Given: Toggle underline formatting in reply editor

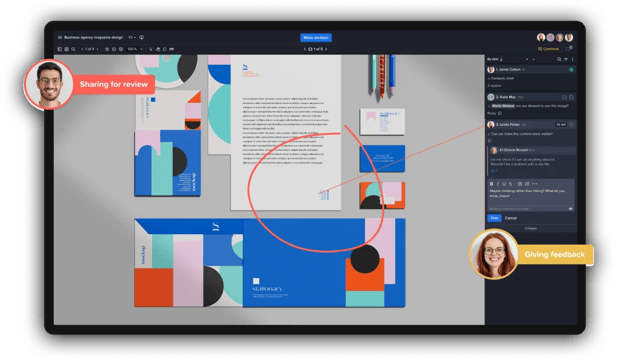Looking at the screenshot, I should coord(504,184).
